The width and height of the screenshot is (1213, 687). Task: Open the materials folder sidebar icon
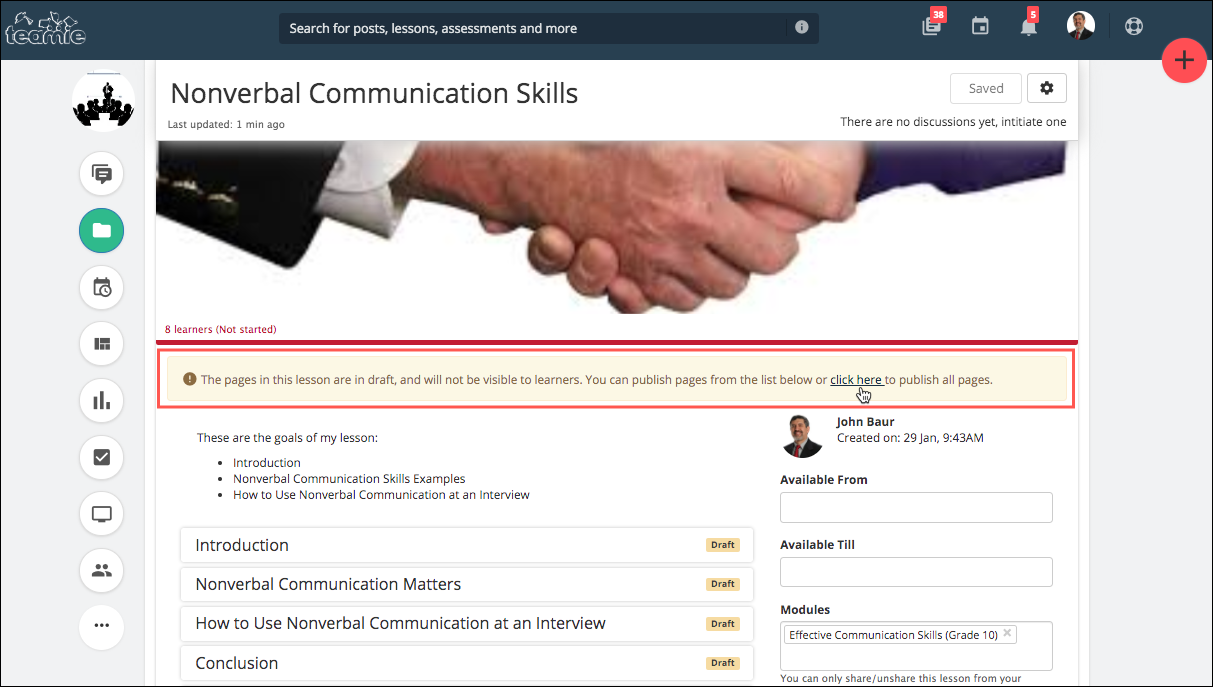pyautogui.click(x=101, y=231)
